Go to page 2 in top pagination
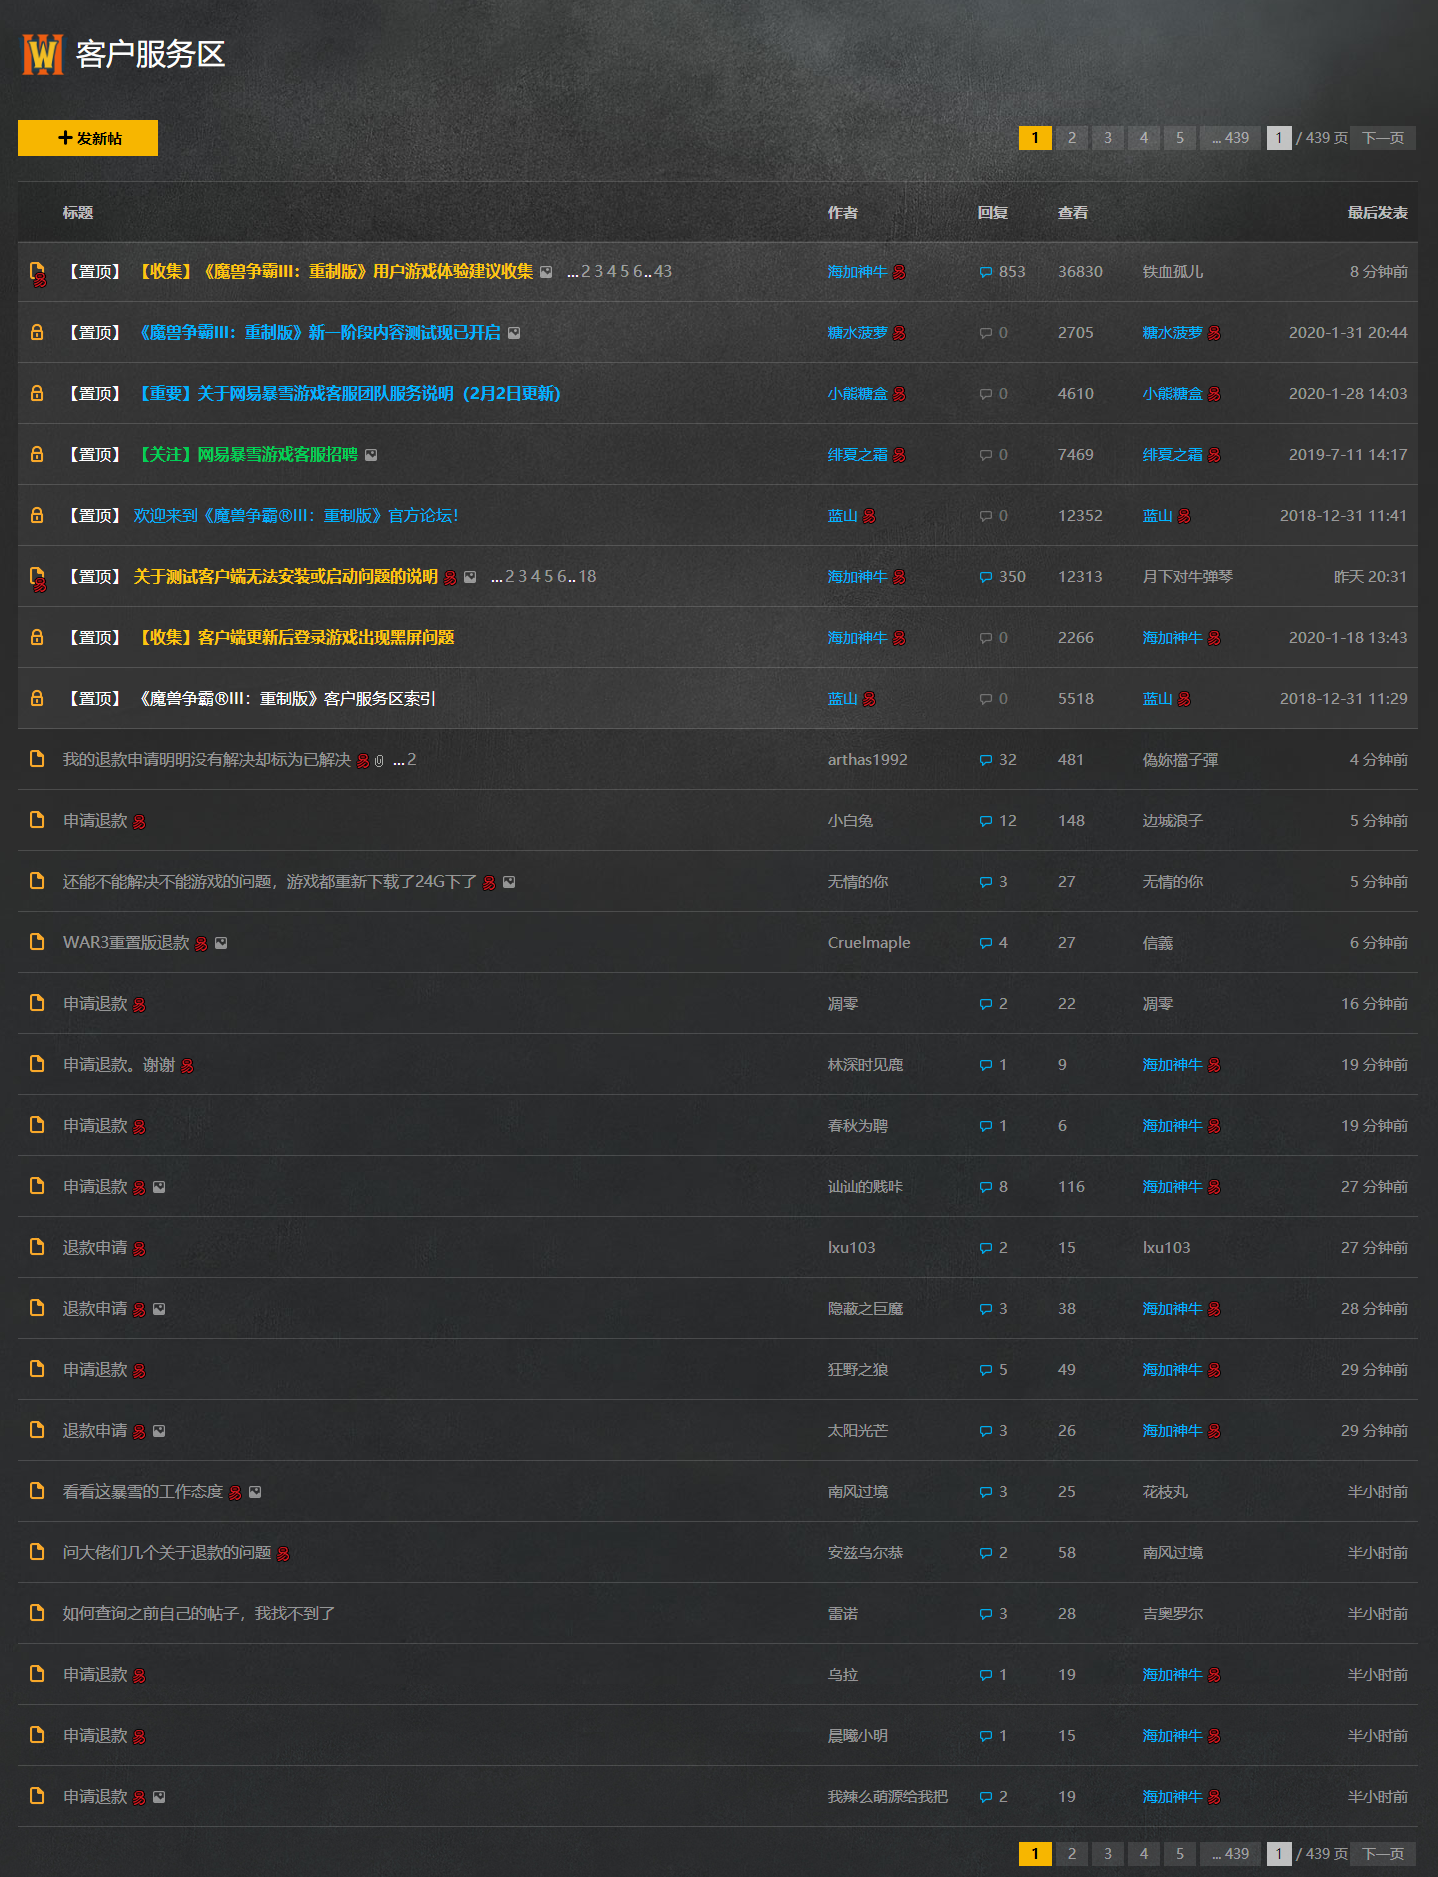The height and width of the screenshot is (1877, 1438). (1071, 138)
